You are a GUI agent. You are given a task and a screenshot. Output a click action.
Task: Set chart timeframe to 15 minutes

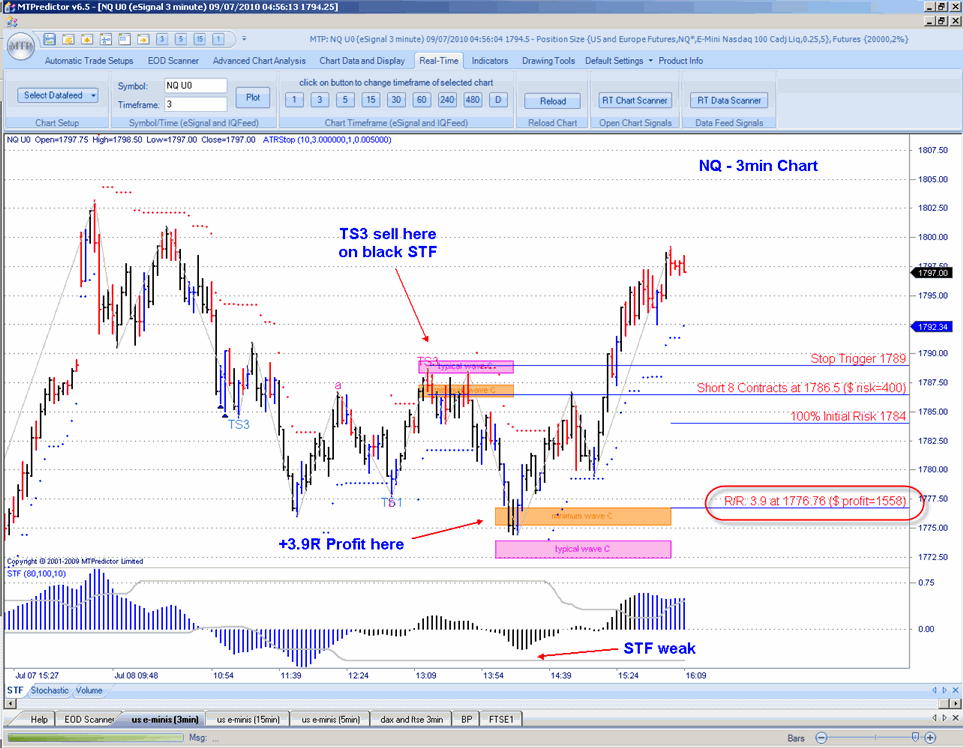tap(370, 99)
